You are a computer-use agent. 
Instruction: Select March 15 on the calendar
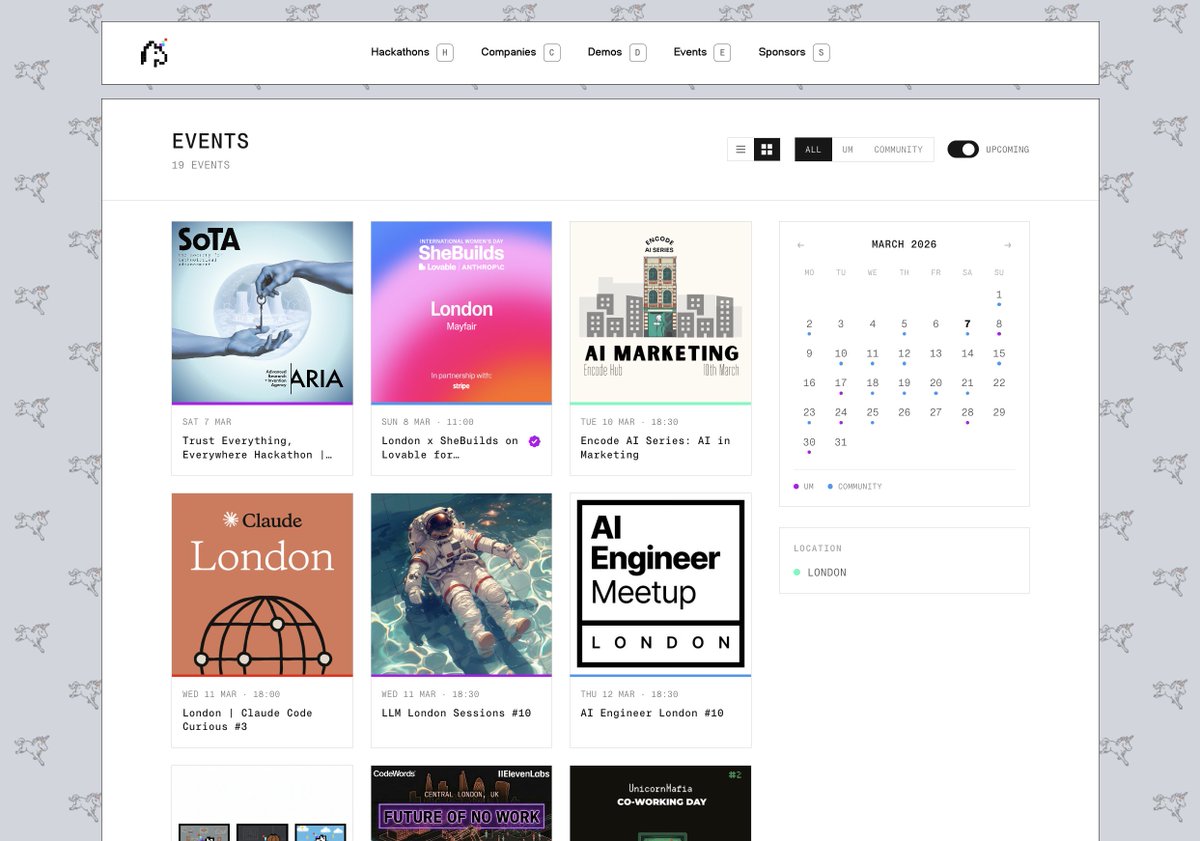[999, 354]
